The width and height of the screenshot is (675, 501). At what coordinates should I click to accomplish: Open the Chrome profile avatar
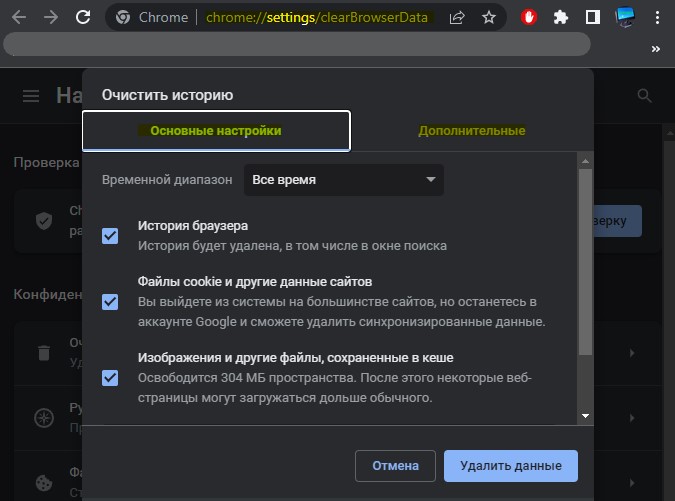[625, 18]
